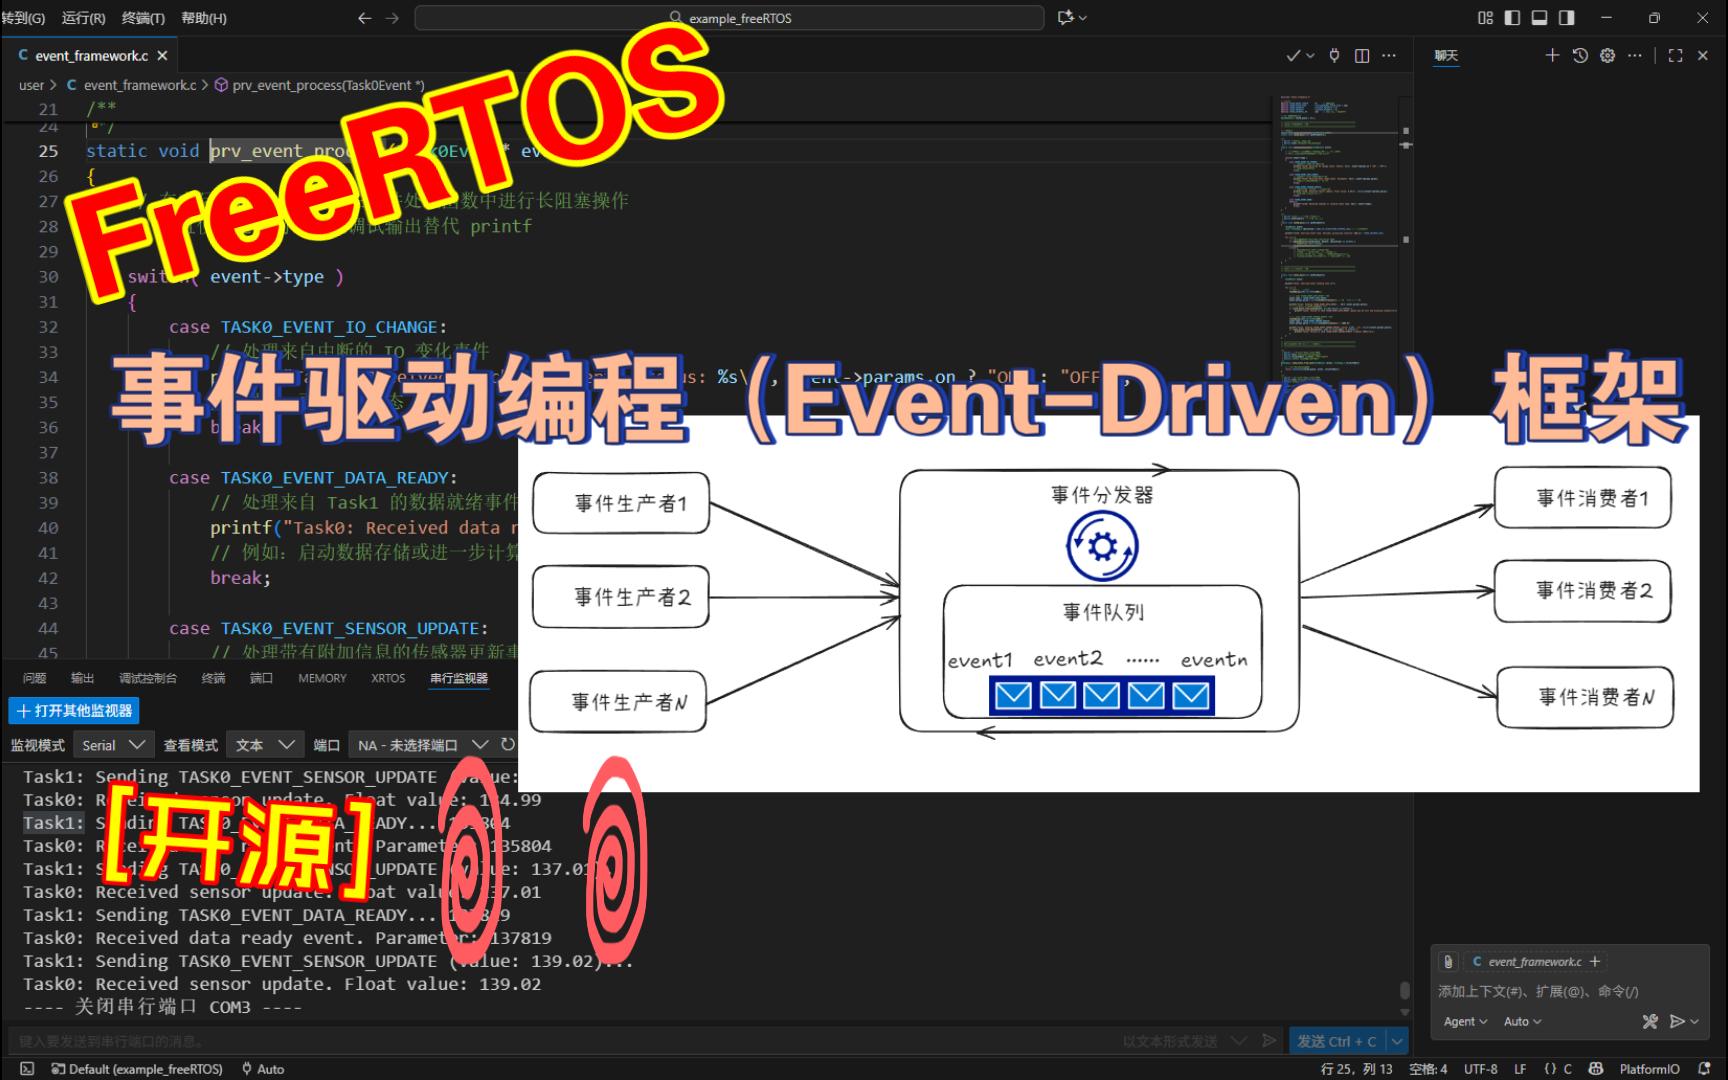
Task: Send the serial message with arrow icon
Action: pyautogui.click(x=1269, y=1041)
